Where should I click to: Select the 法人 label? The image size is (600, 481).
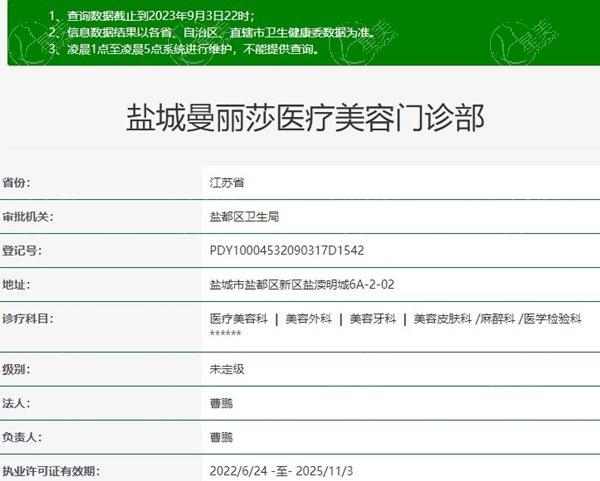pyautogui.click(x=16, y=403)
